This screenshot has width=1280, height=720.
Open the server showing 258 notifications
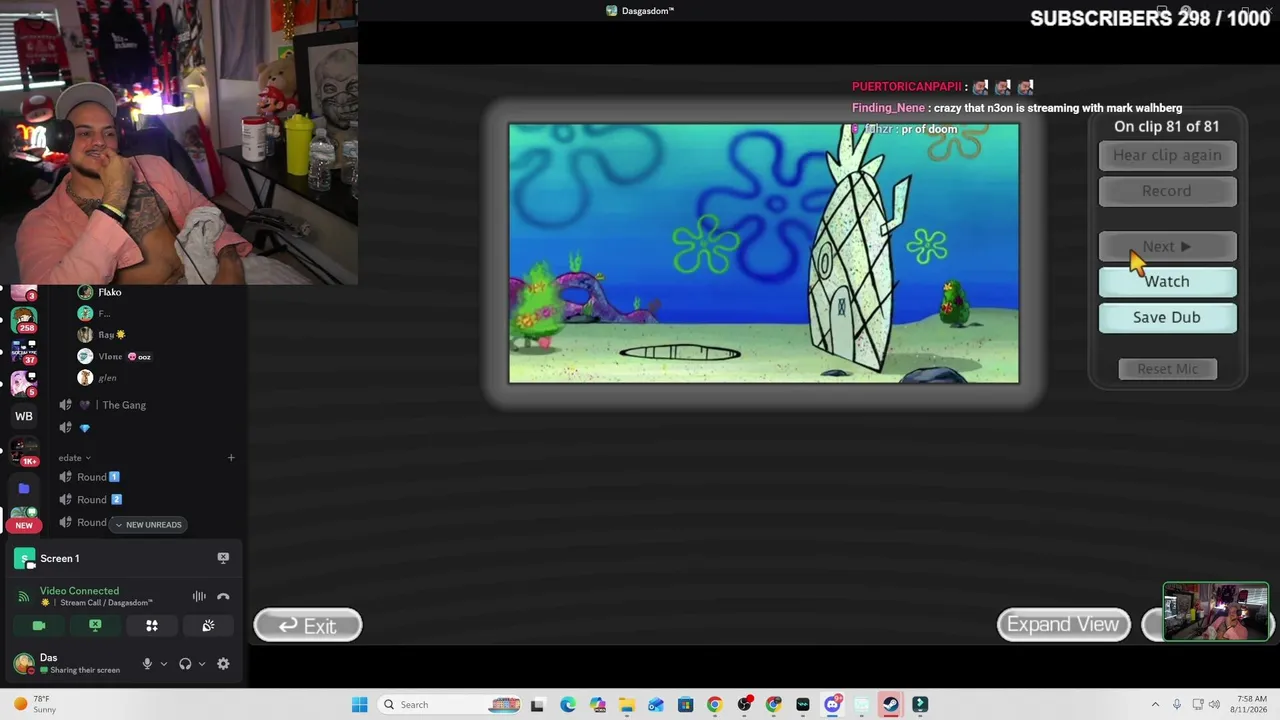coord(24,320)
